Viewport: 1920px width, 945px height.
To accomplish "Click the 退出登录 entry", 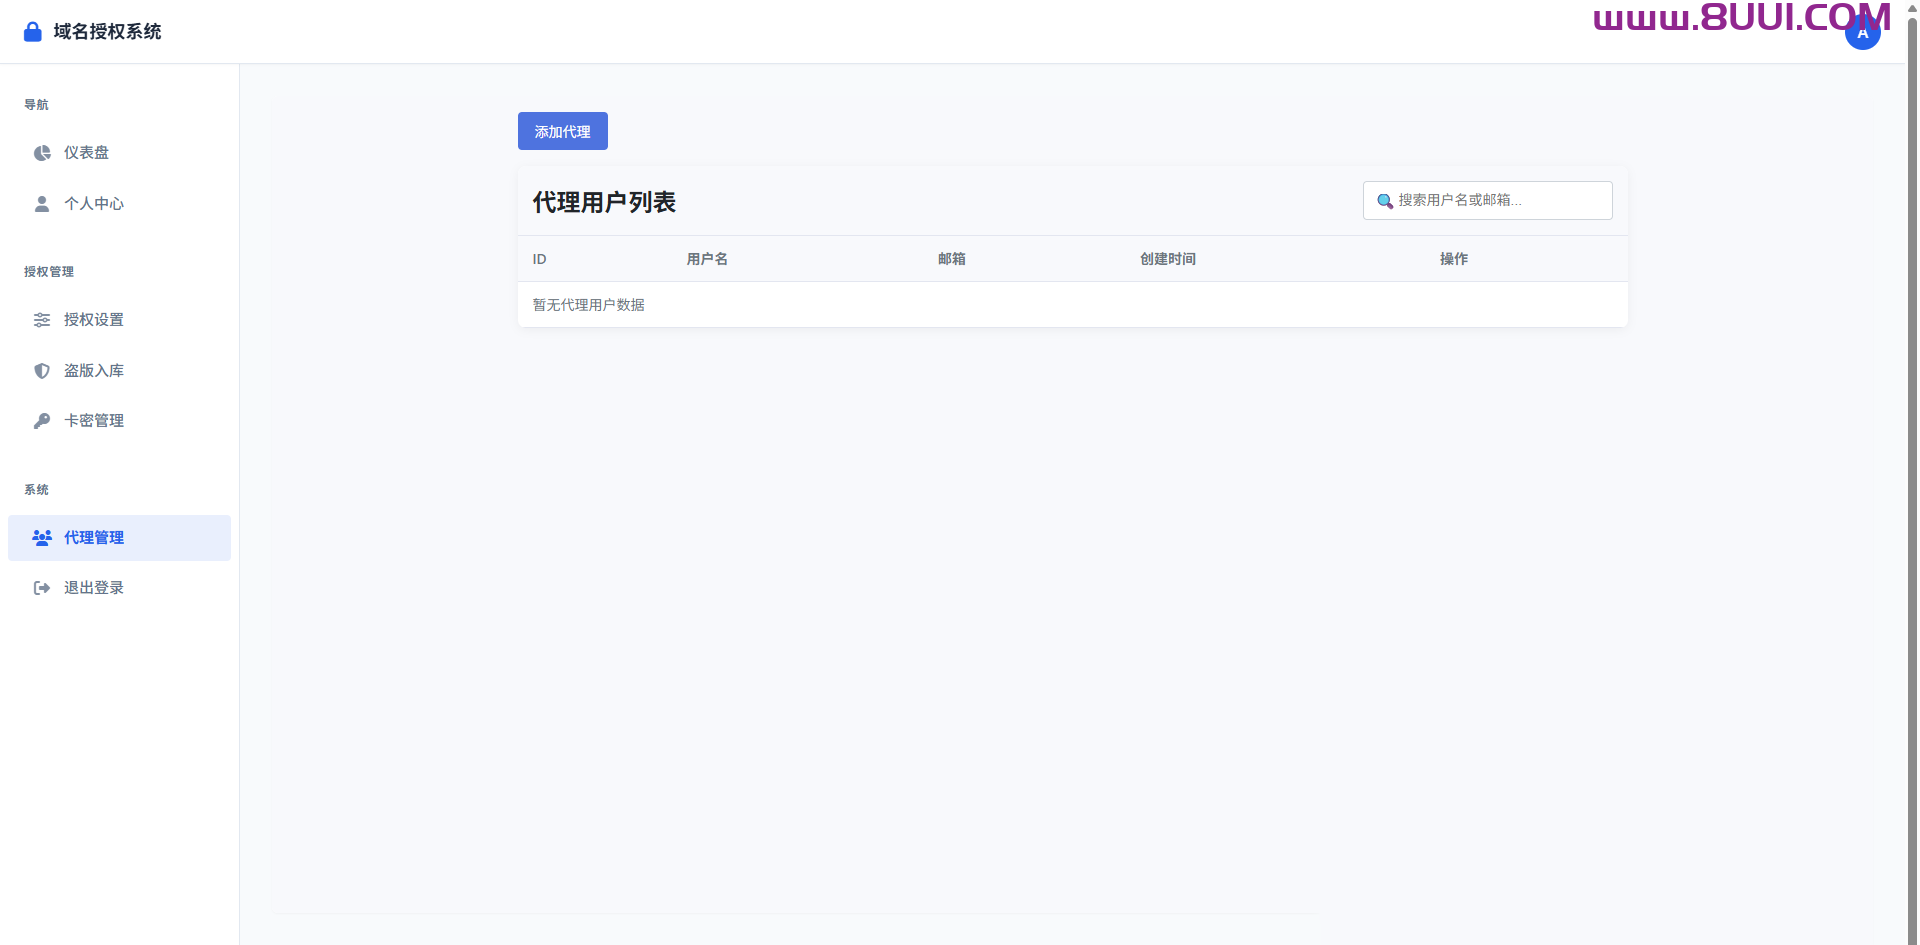I will [x=94, y=587].
